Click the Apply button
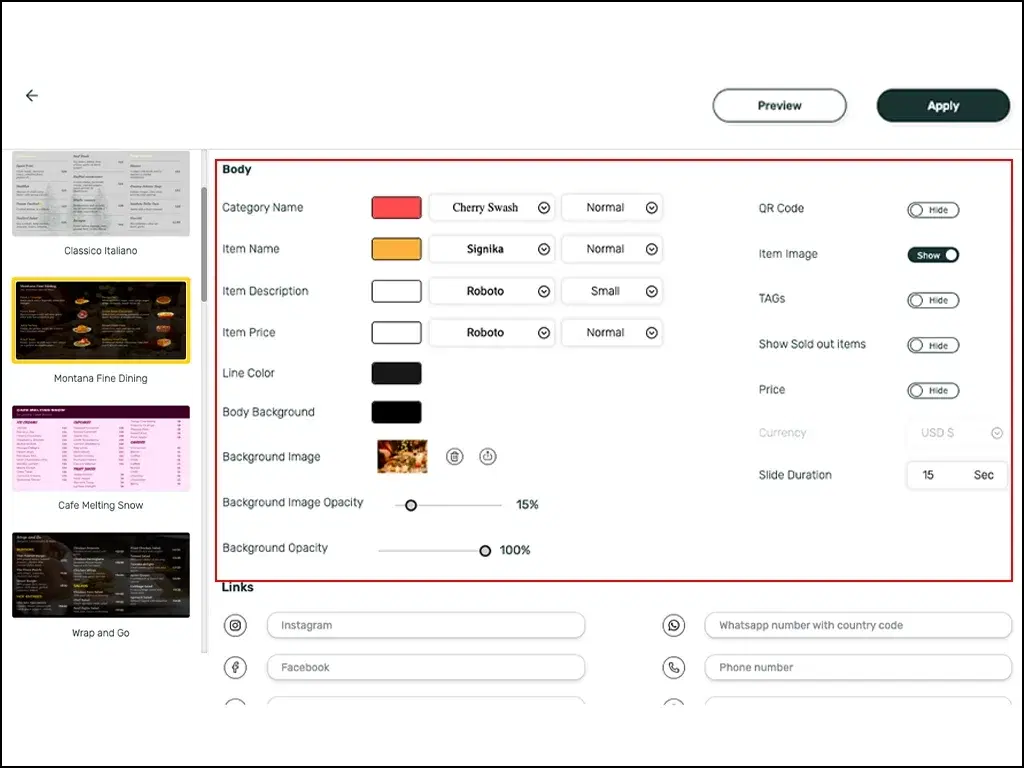1024x768 pixels. coord(942,105)
